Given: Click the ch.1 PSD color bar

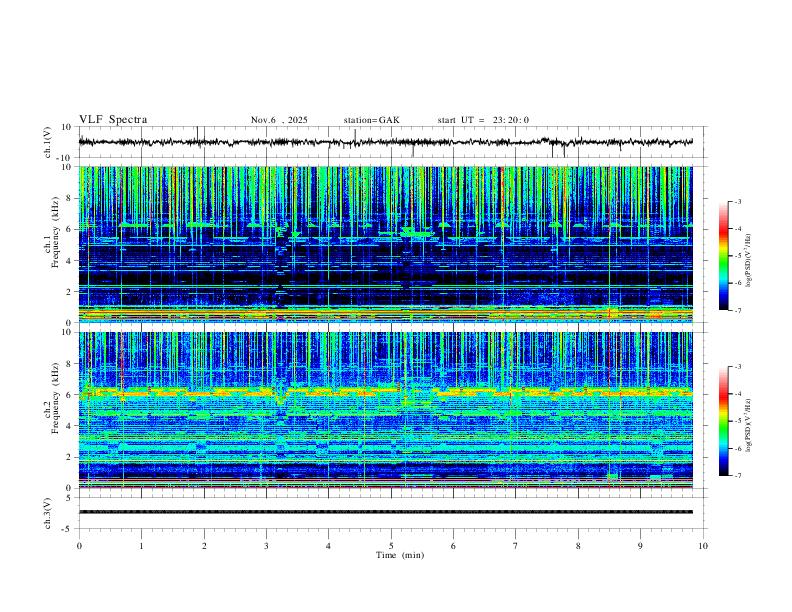Looking at the screenshot, I should (x=724, y=256).
